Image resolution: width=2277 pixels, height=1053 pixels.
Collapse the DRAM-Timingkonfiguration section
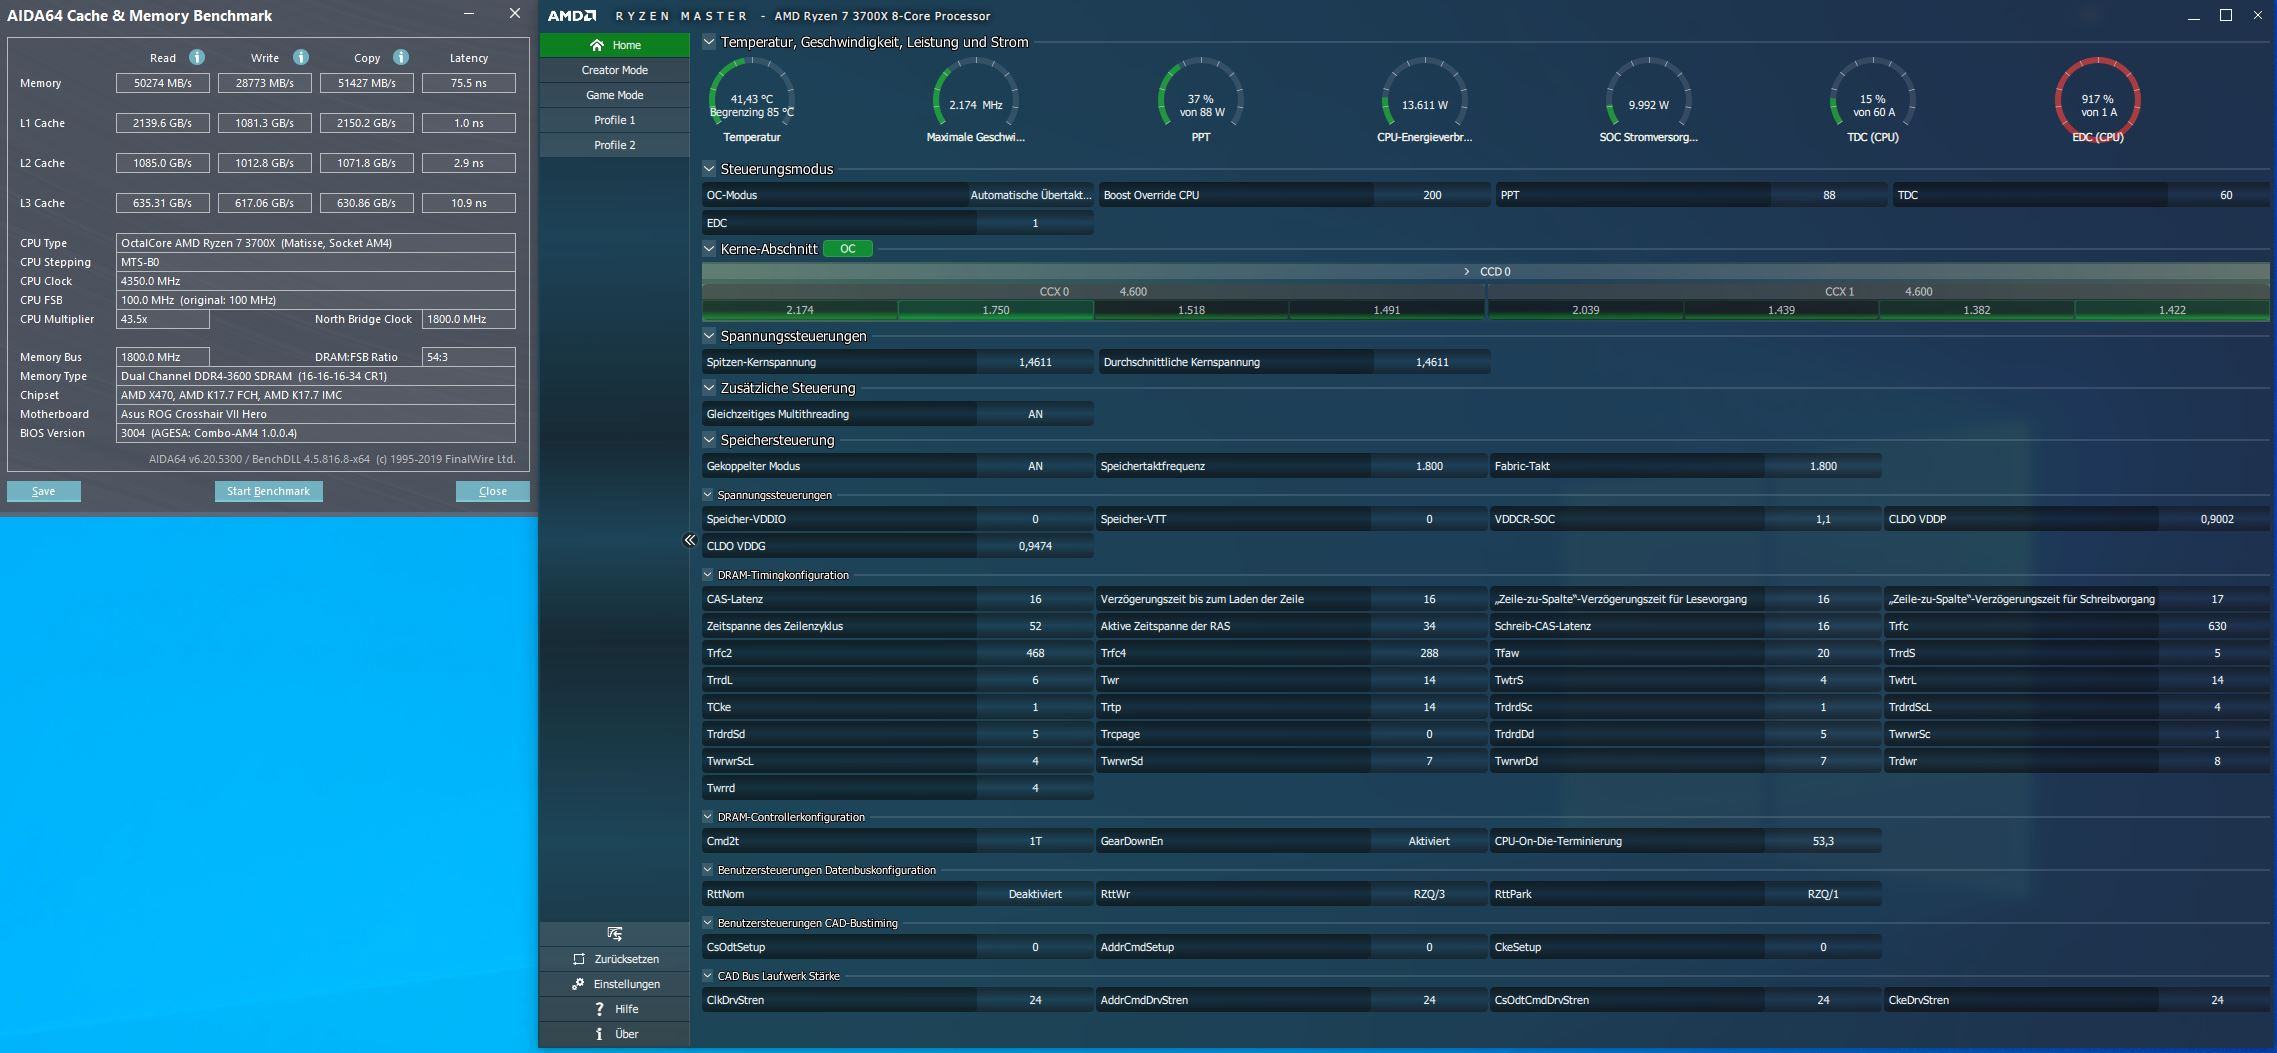(x=708, y=575)
